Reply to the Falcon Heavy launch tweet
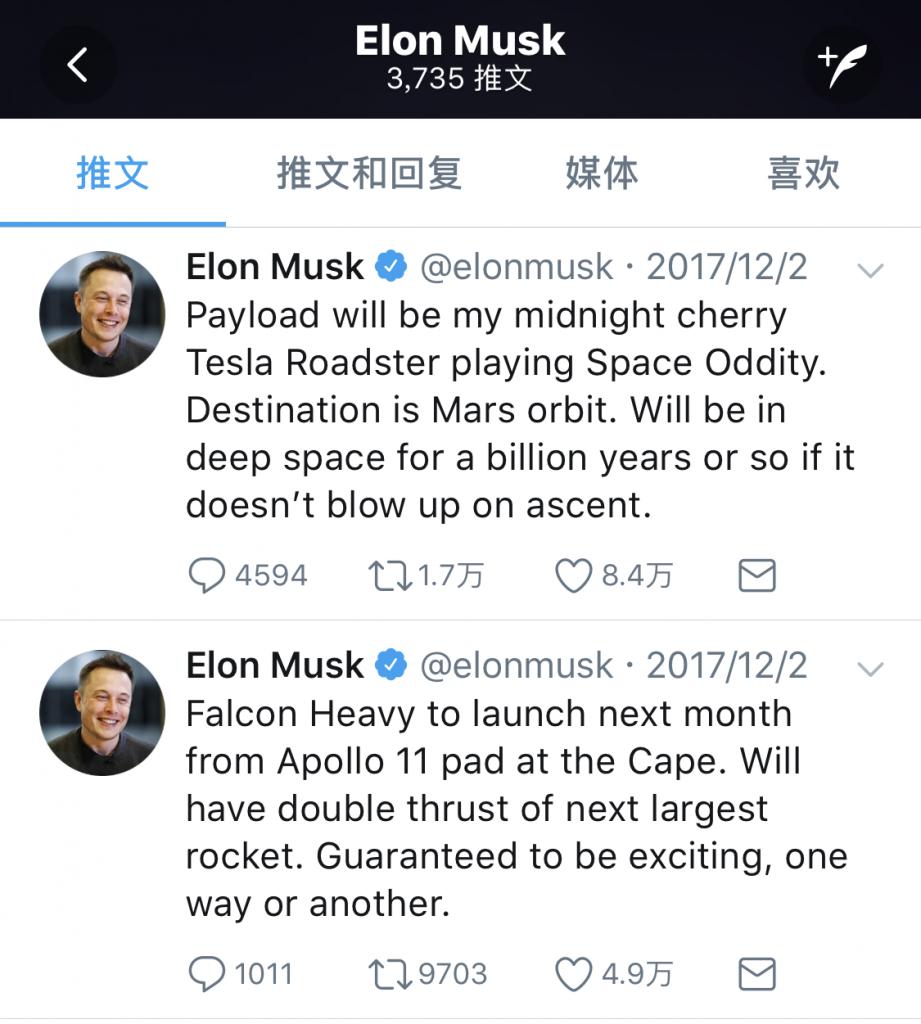 coord(206,974)
